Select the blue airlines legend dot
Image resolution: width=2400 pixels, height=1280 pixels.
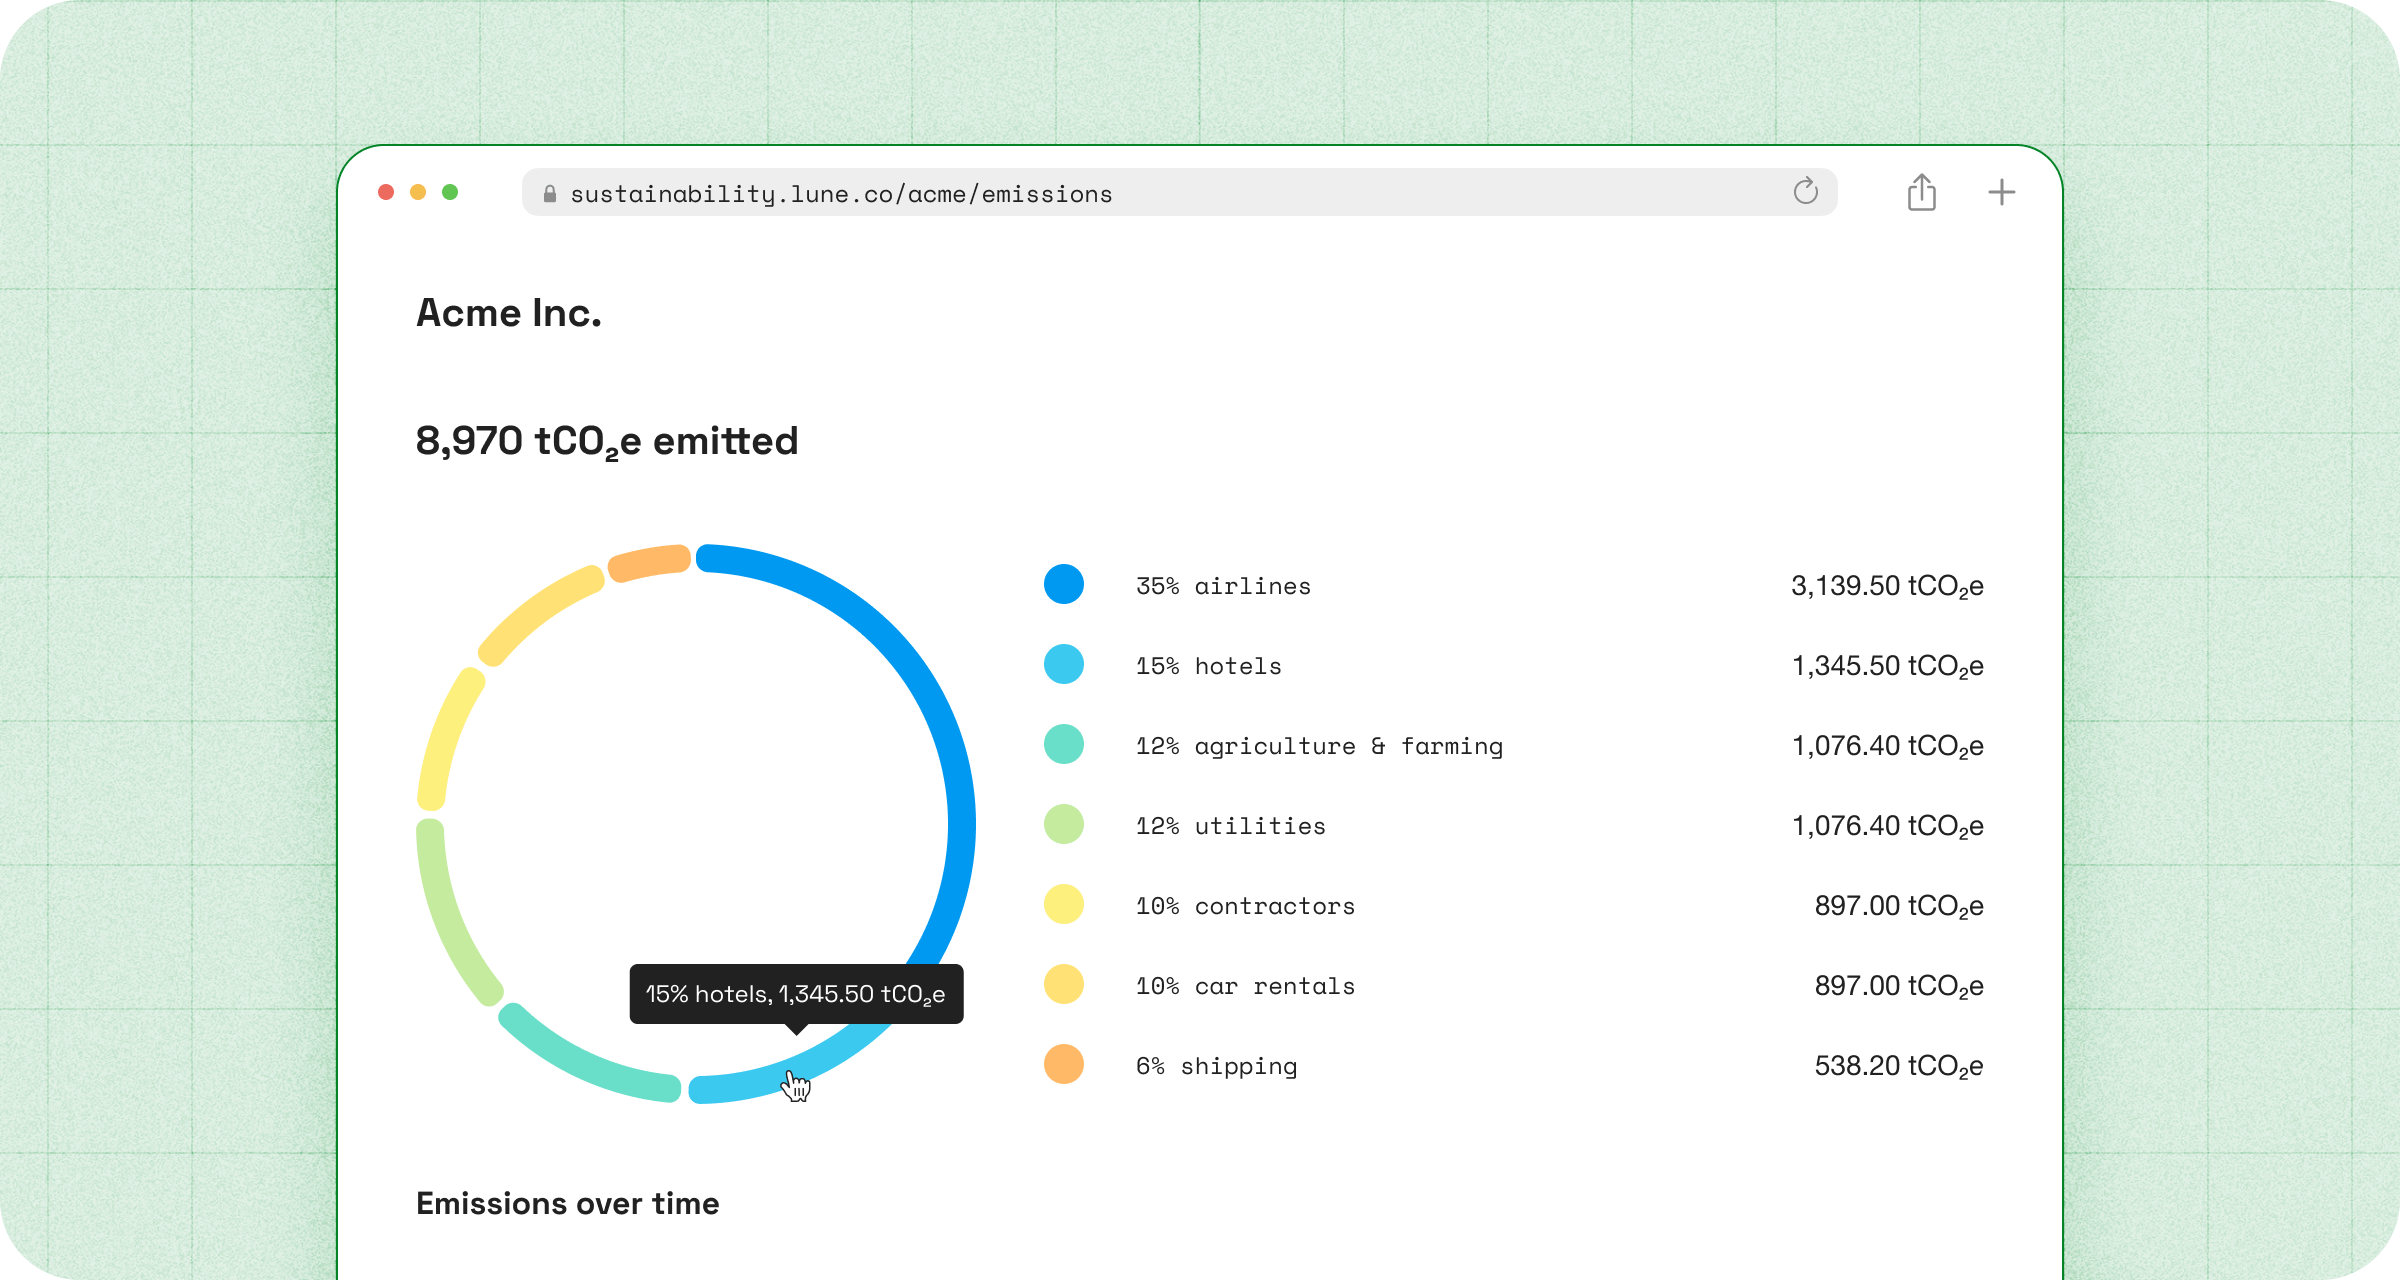pyautogui.click(x=1063, y=584)
